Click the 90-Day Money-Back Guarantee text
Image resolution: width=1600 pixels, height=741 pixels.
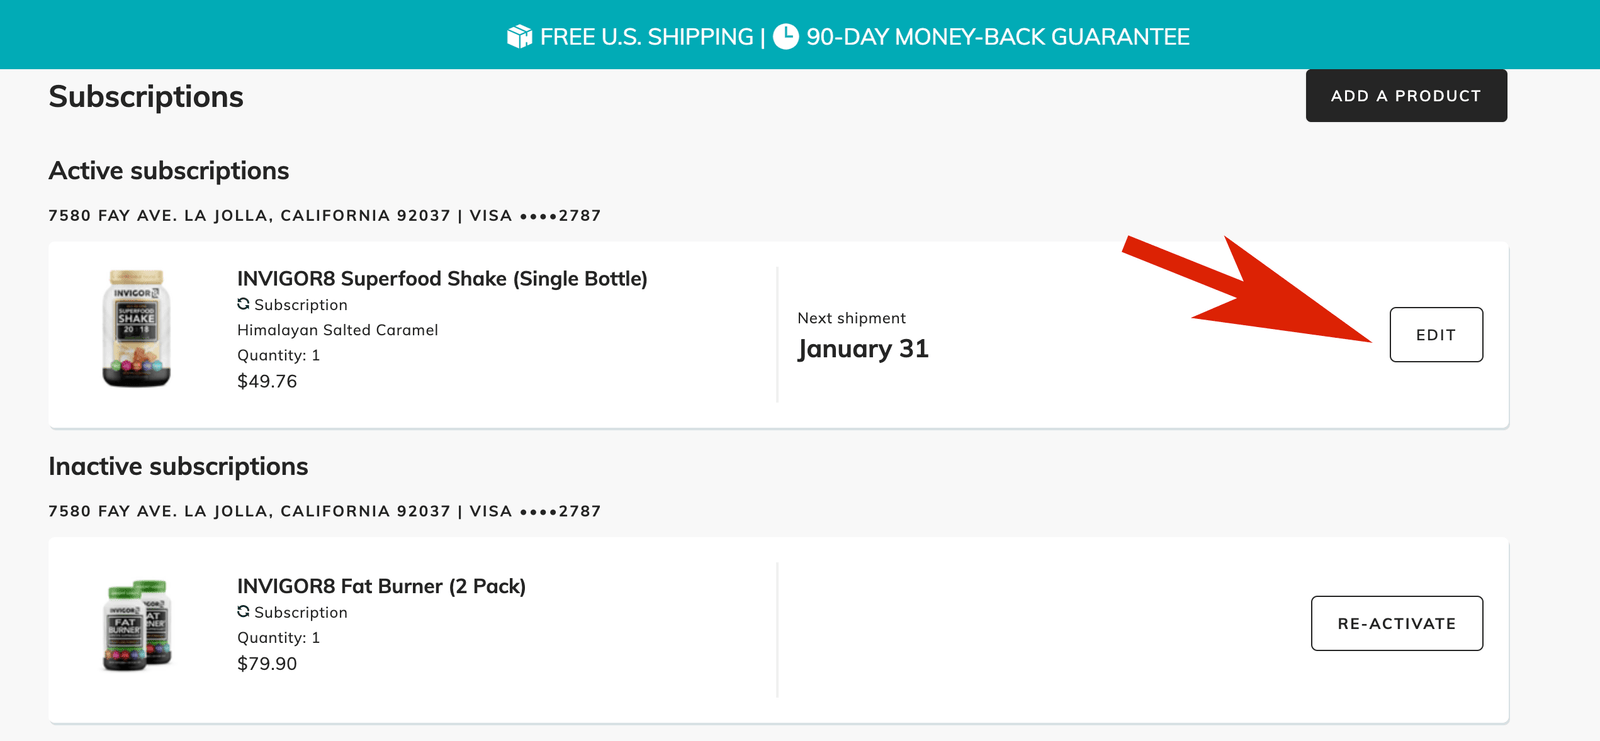coord(998,37)
